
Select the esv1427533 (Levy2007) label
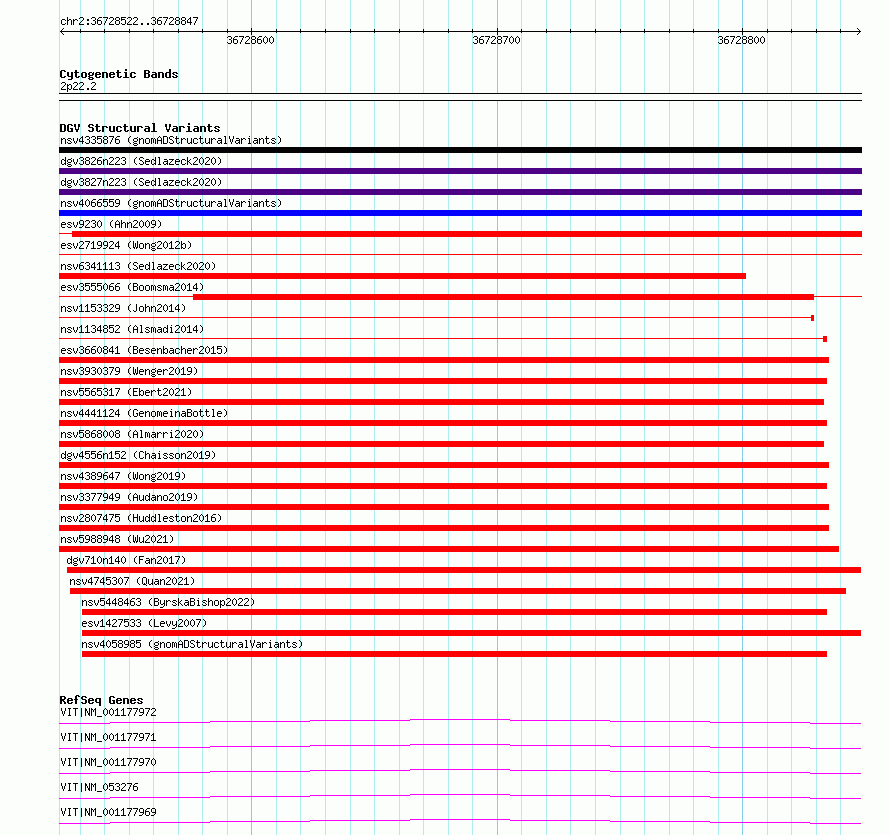click(144, 623)
